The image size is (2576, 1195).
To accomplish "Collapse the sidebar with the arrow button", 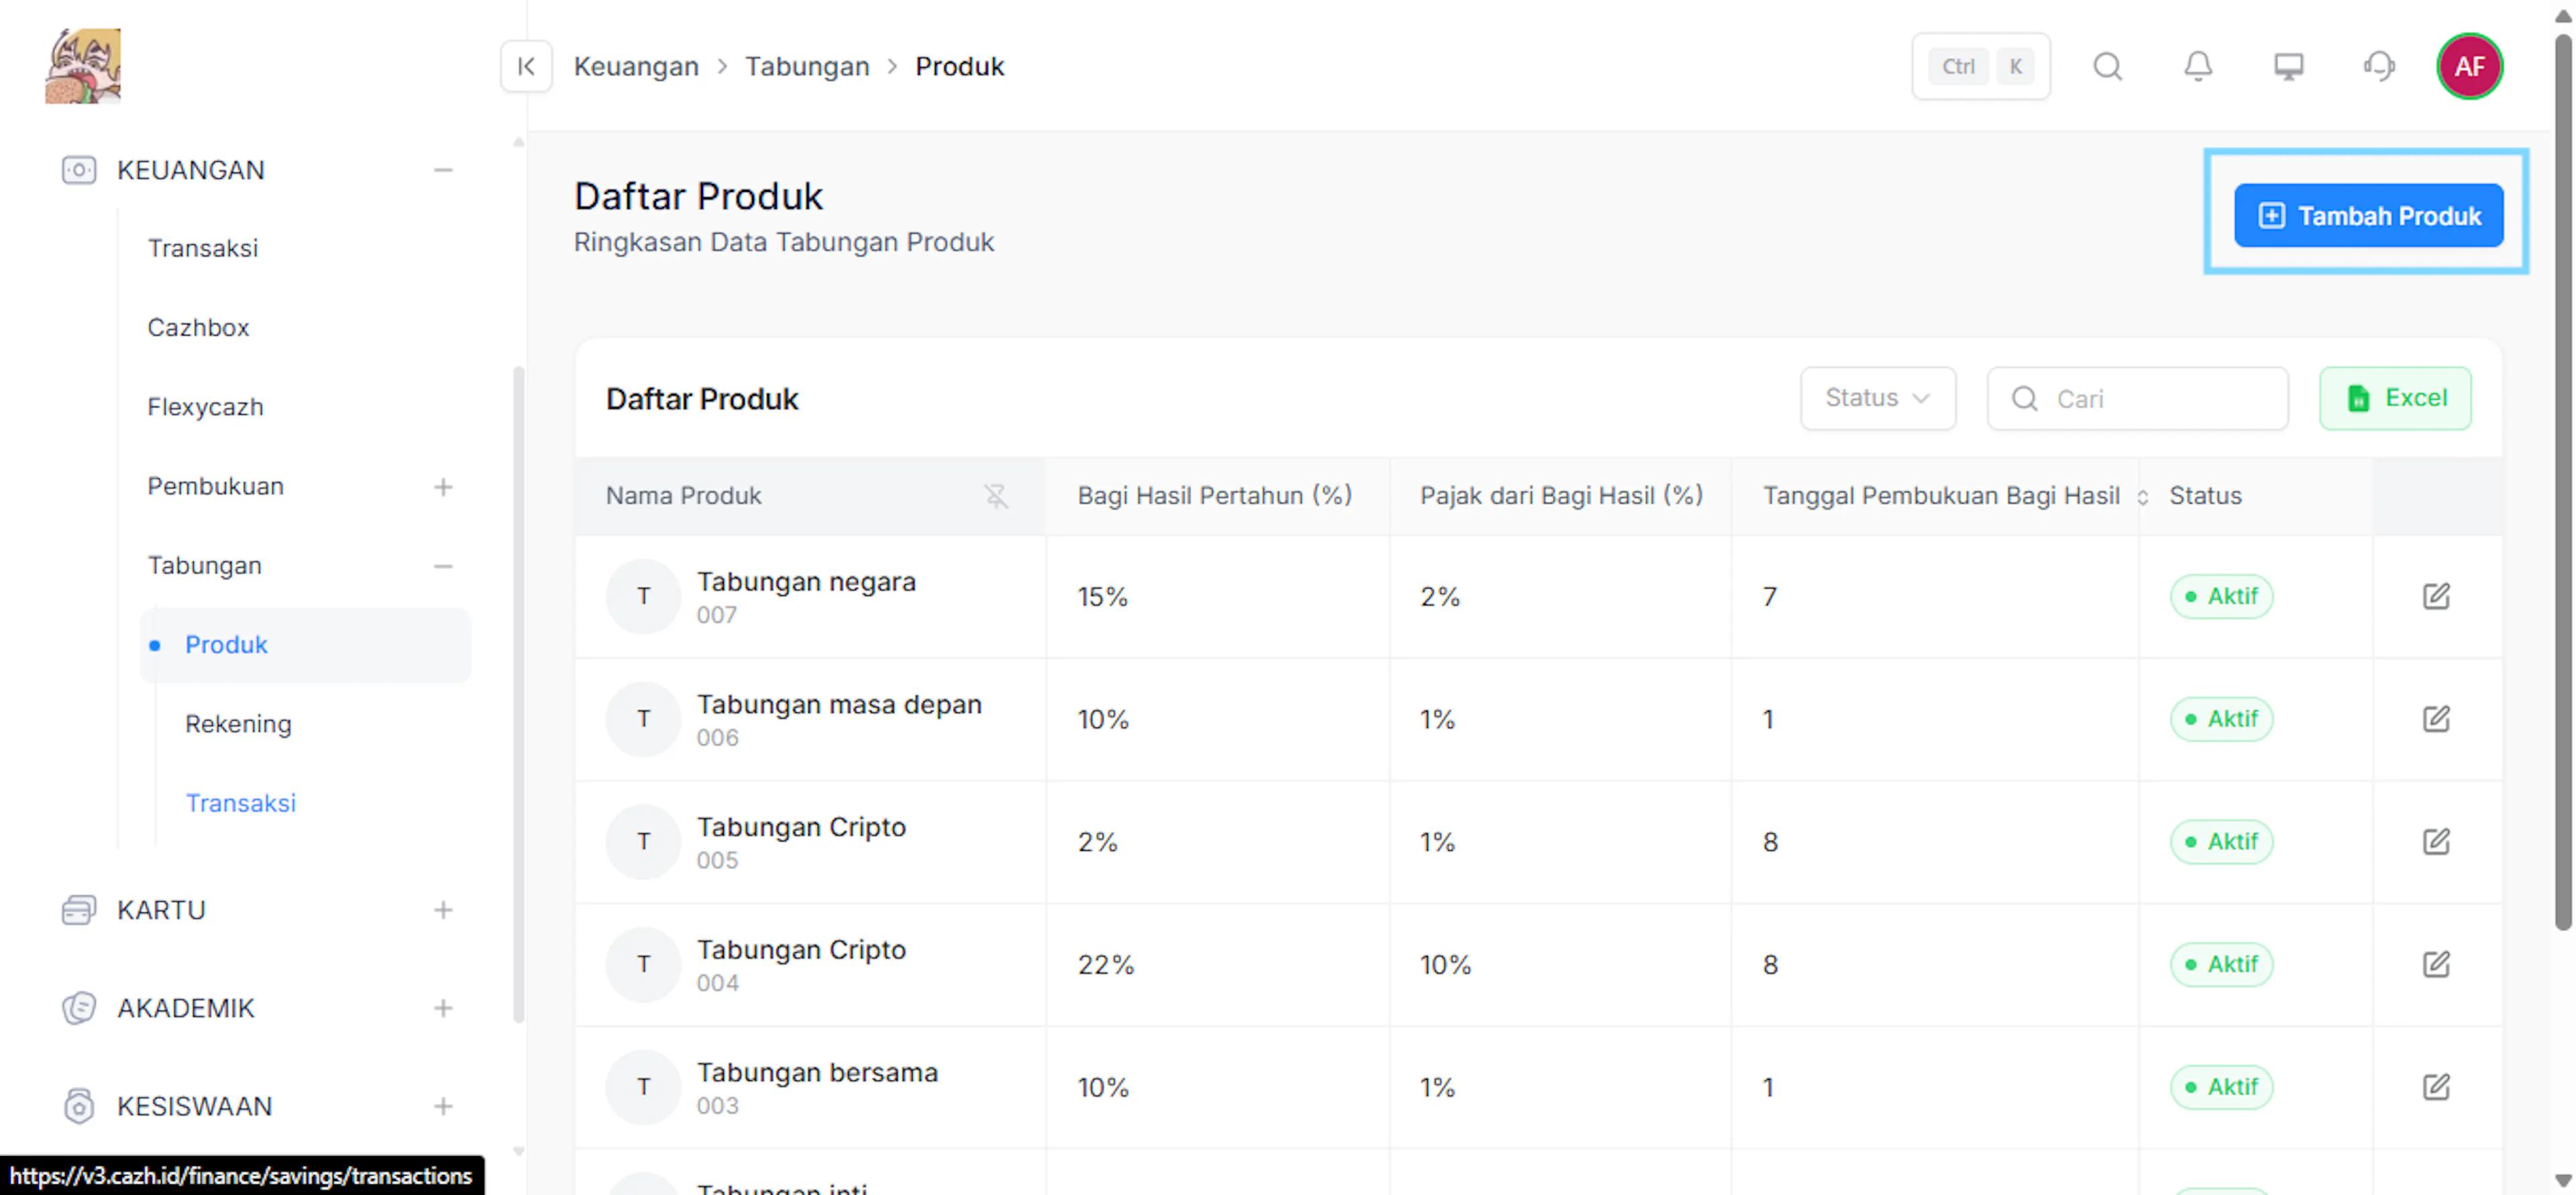I will tap(526, 66).
